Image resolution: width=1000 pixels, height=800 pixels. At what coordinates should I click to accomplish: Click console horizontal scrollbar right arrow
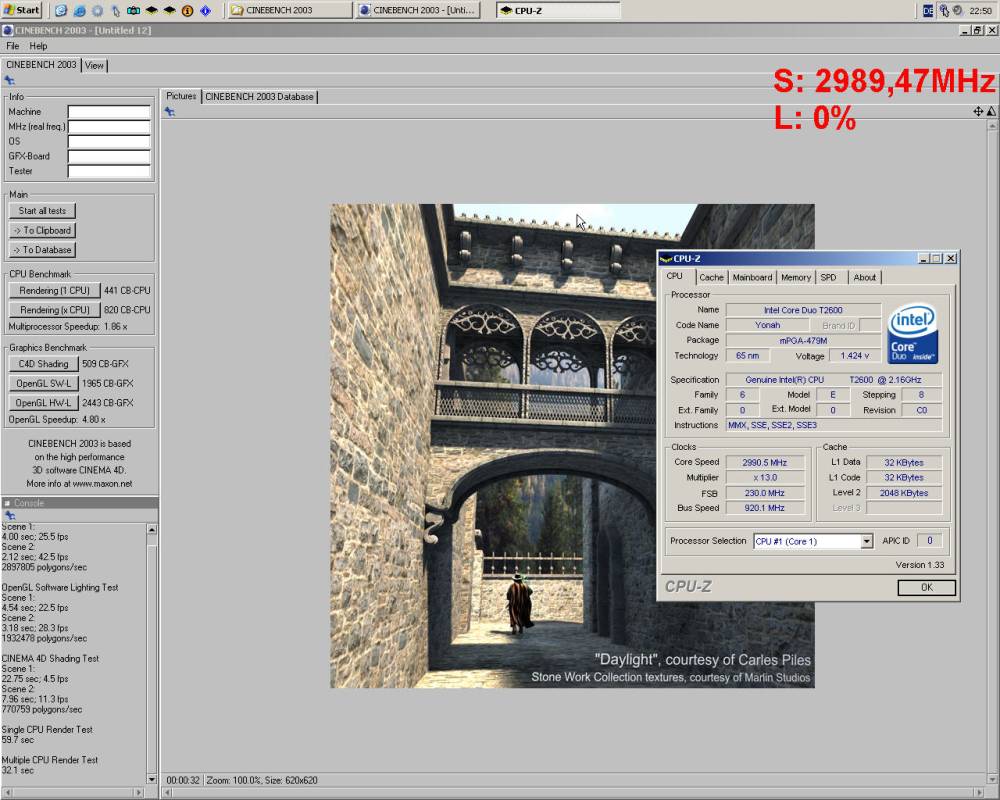[x=138, y=792]
